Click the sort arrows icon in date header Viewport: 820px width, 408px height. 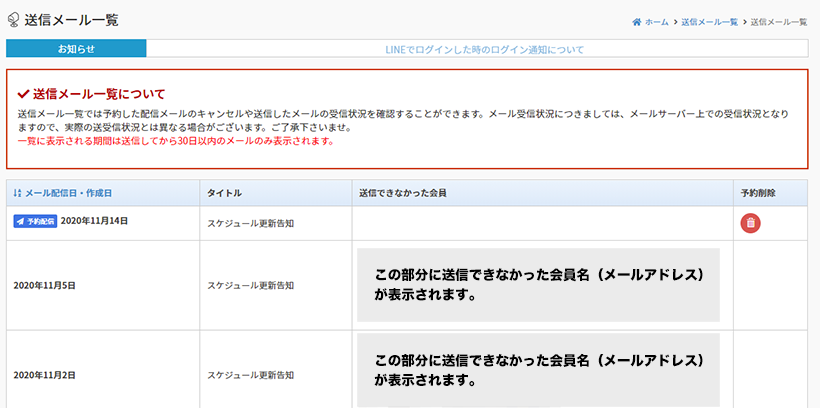(17, 192)
